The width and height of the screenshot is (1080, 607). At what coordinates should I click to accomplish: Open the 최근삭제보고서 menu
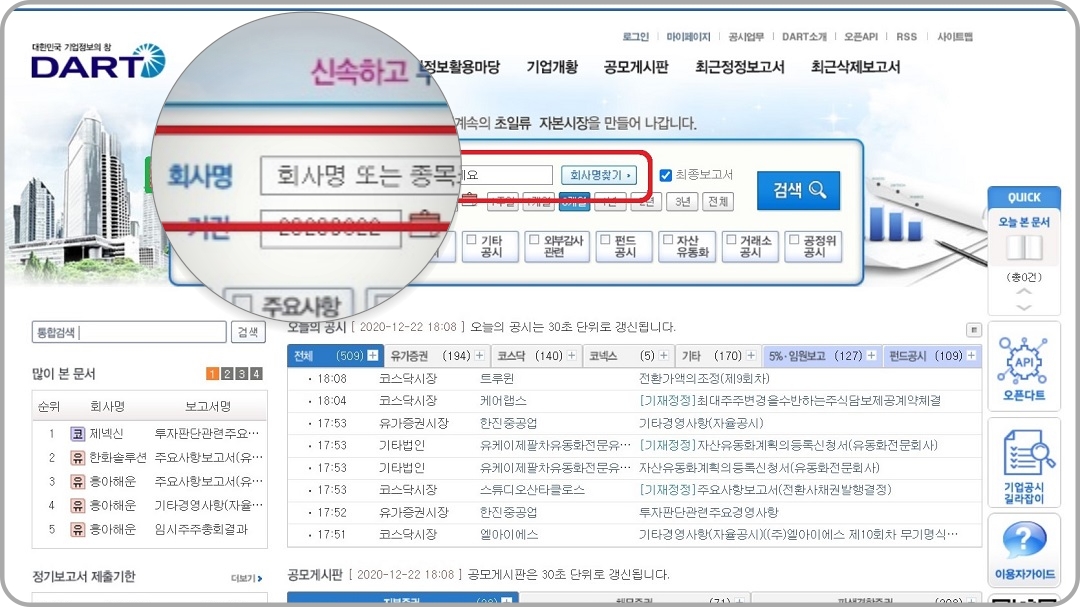[855, 67]
